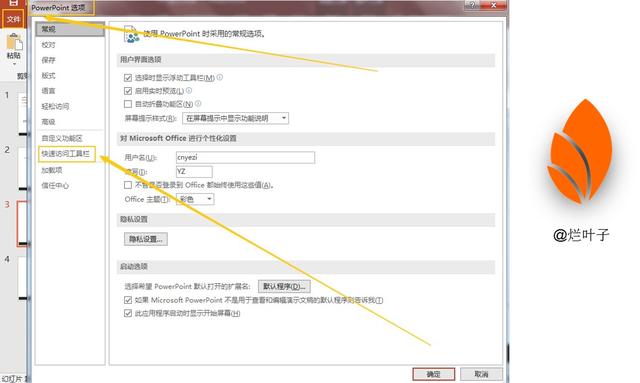
Task: Toggle show start screen checkbox
Action: pos(128,313)
